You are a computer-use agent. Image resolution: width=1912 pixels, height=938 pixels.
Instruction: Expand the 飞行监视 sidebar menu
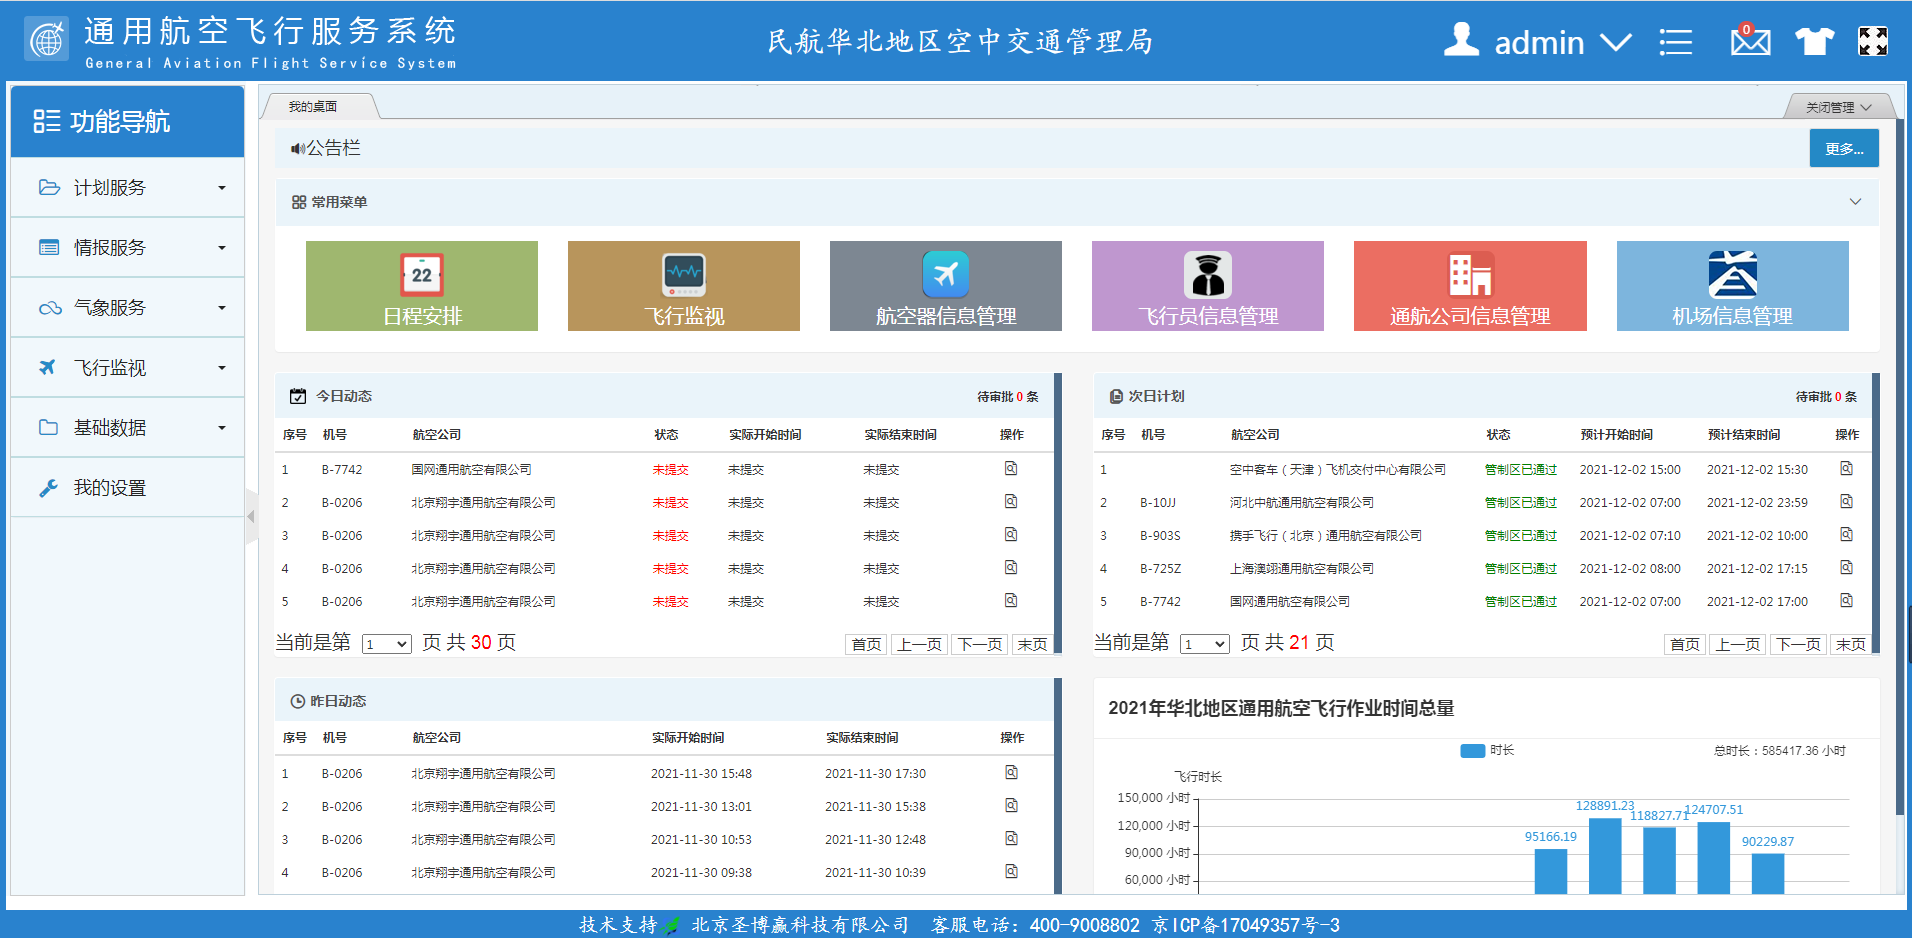pos(127,368)
